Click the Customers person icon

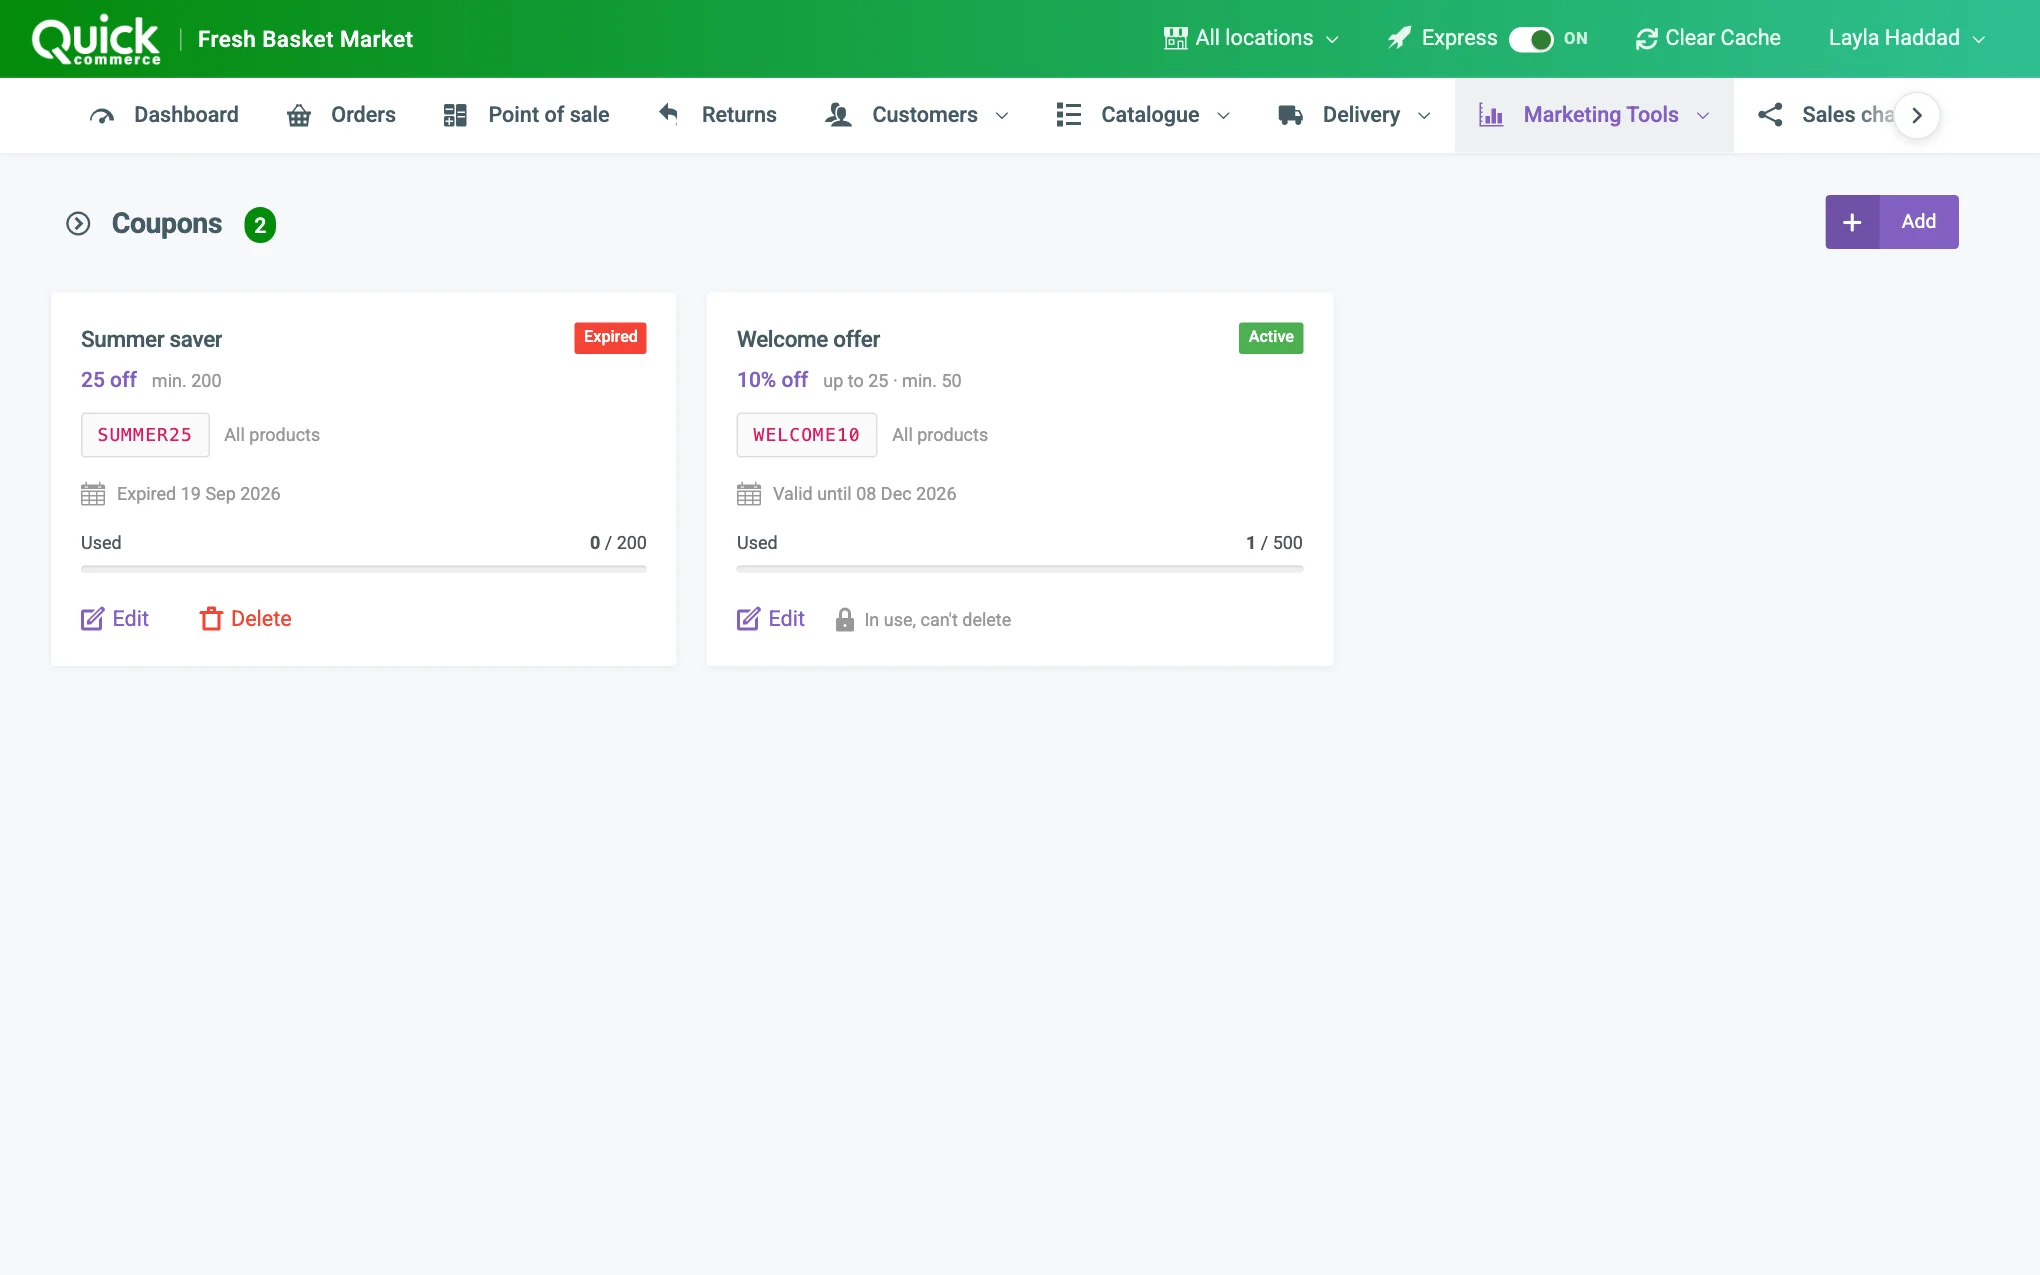[838, 115]
